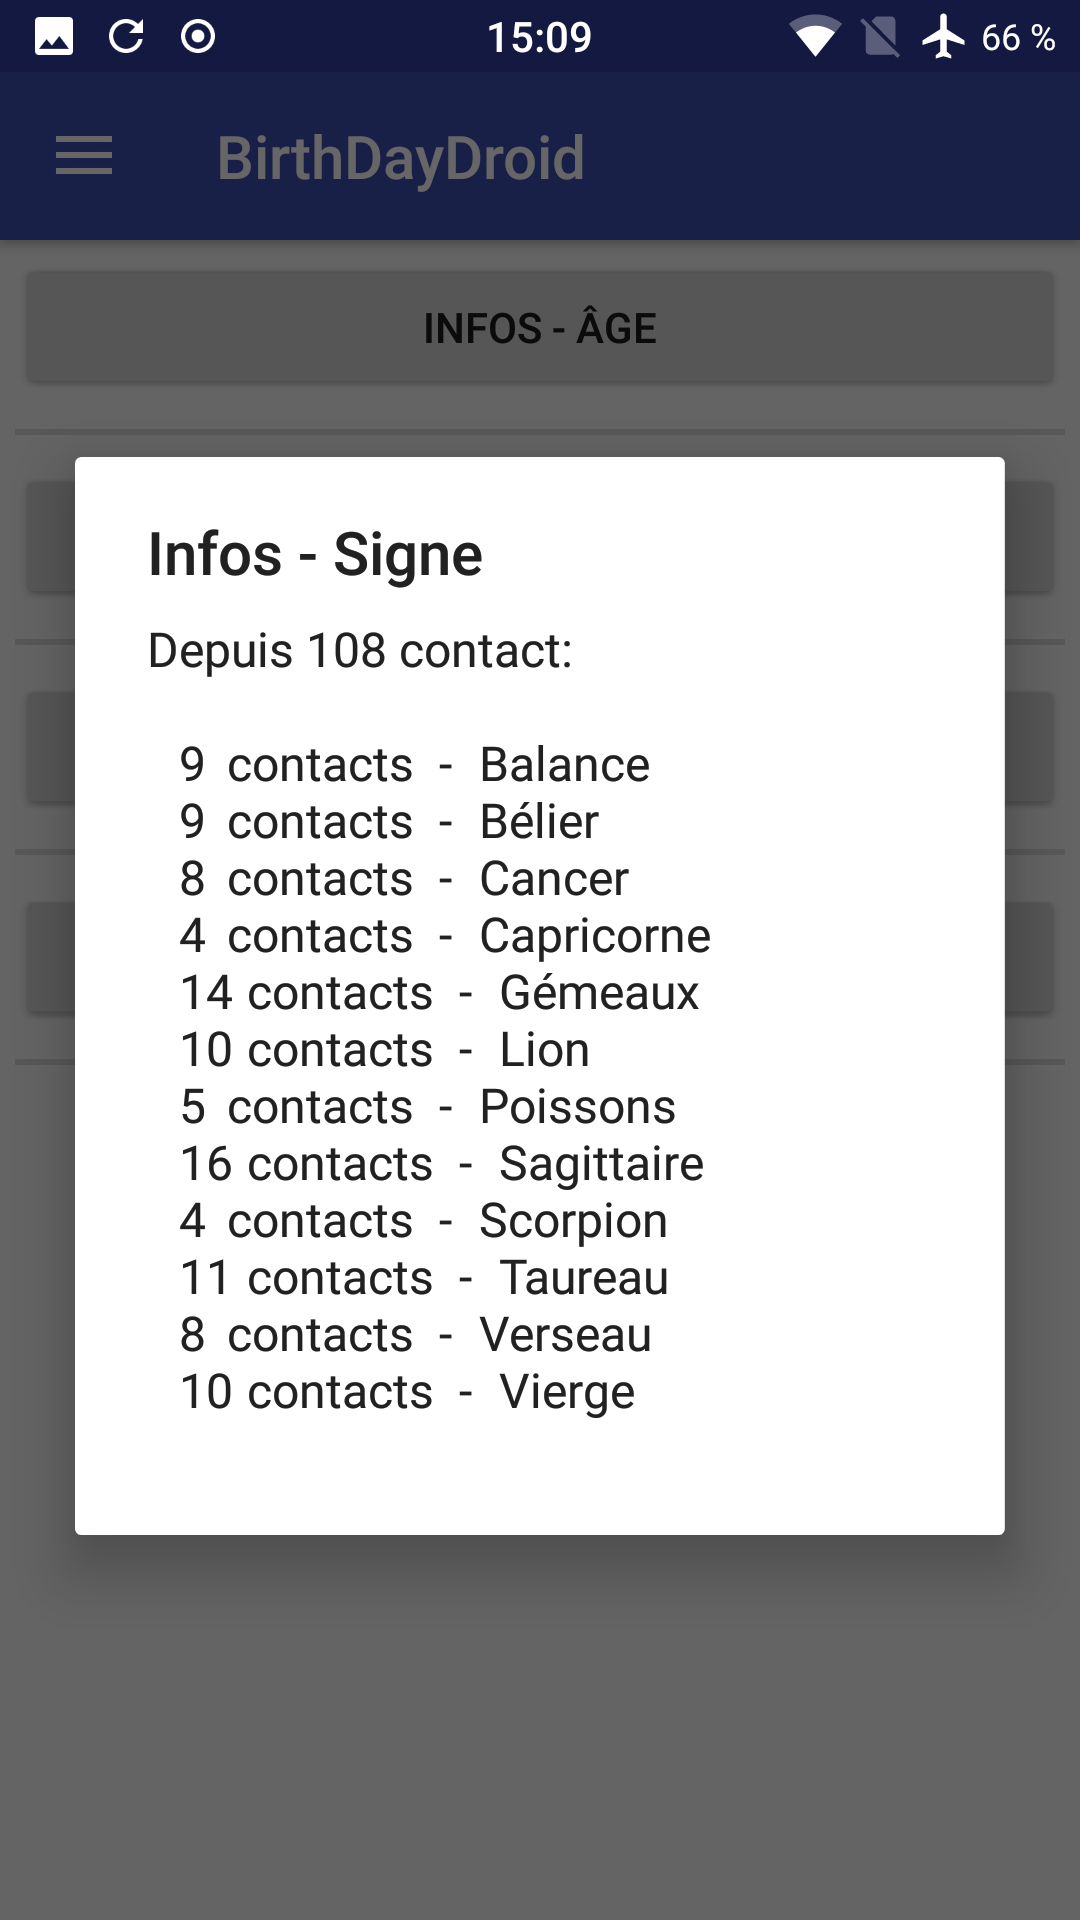Tap the 4 contacts Capricorne row
The height and width of the screenshot is (1920, 1080).
click(x=445, y=936)
